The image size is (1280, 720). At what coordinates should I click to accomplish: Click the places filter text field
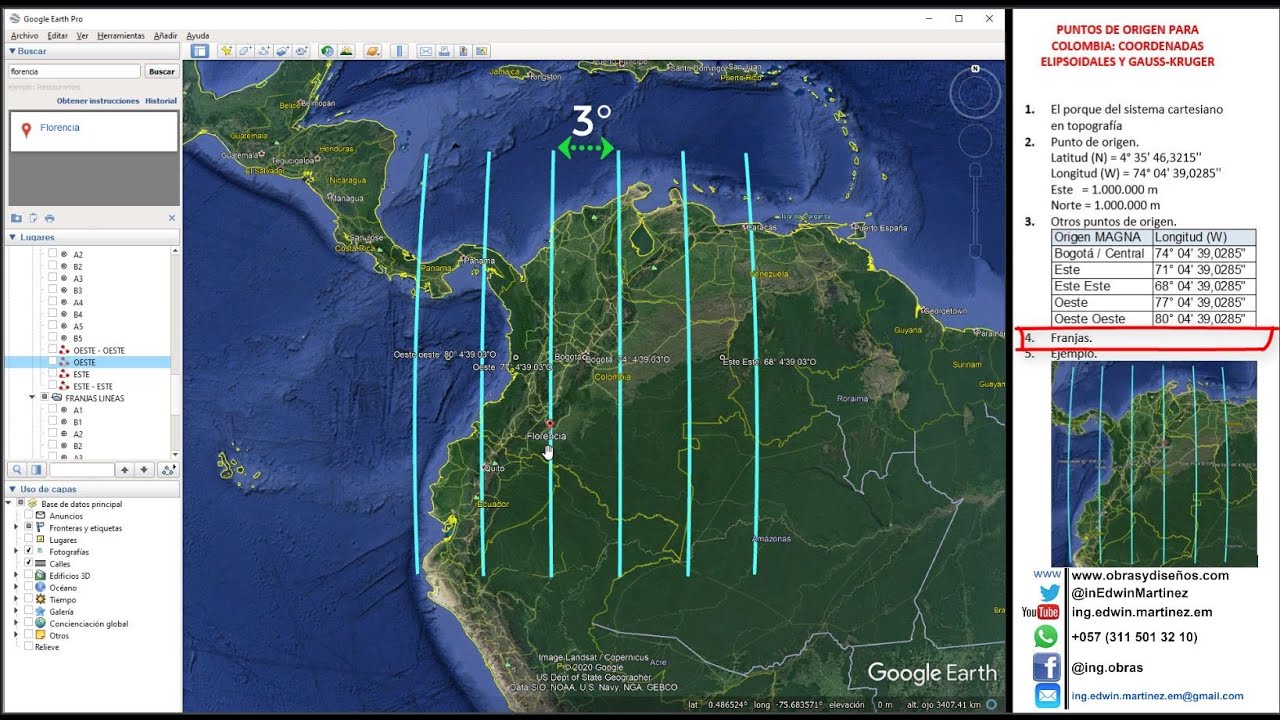coord(82,469)
